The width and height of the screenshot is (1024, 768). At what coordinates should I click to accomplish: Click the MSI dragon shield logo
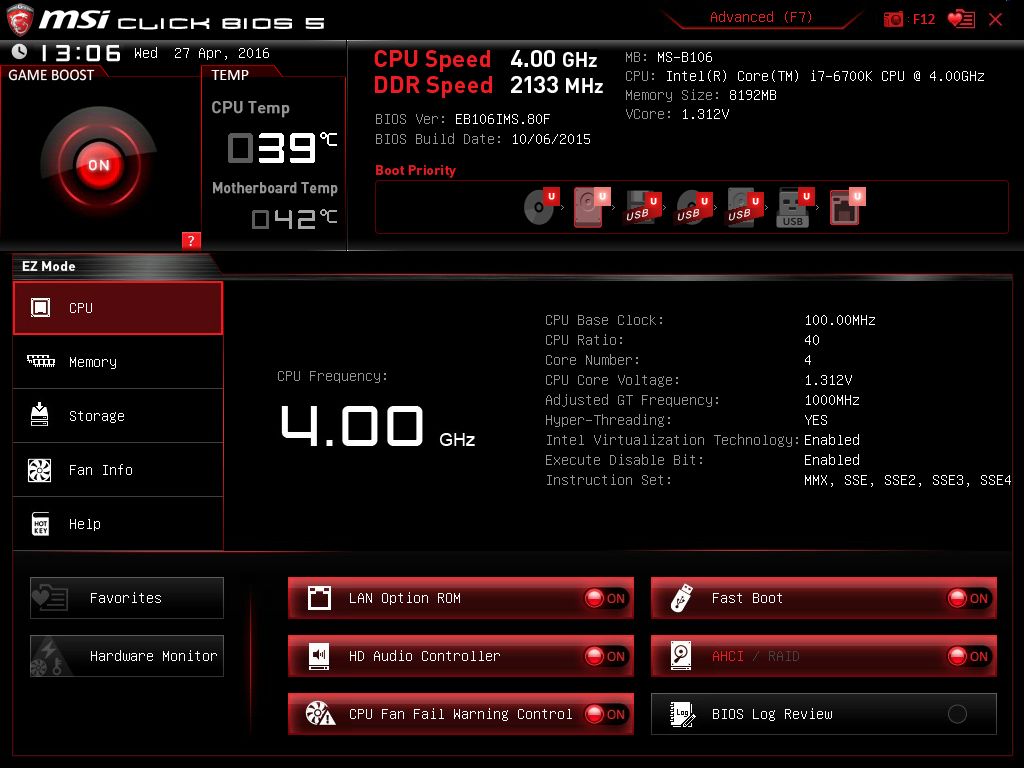[20, 20]
